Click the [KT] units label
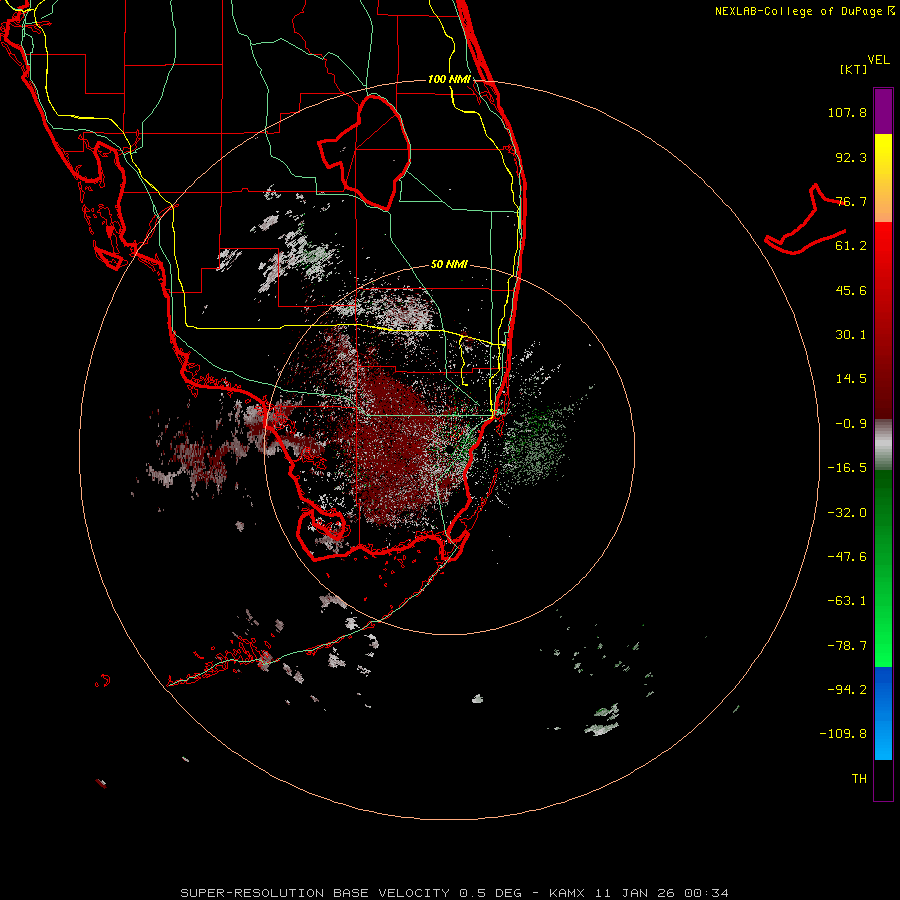This screenshot has width=900, height=900. (x=854, y=69)
